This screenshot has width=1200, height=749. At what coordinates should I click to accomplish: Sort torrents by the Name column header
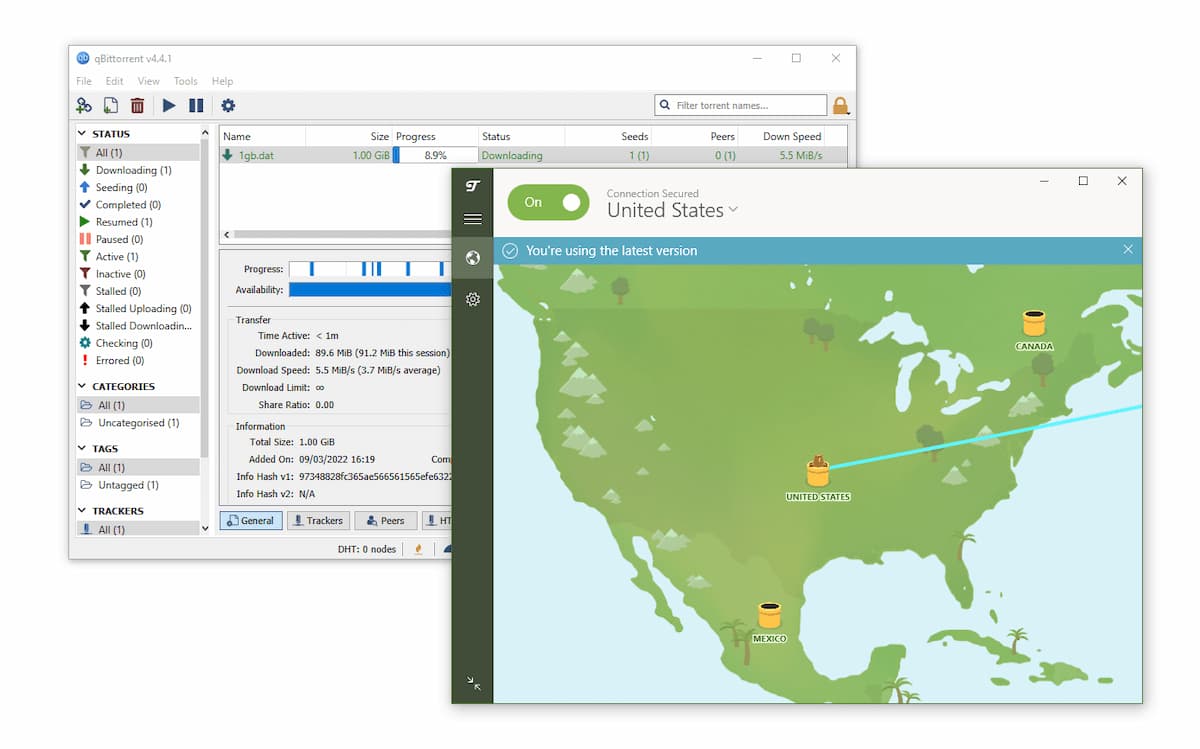tap(262, 136)
